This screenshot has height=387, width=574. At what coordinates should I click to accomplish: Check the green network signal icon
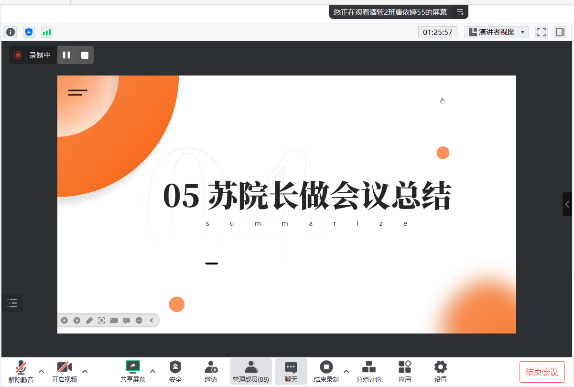(47, 32)
